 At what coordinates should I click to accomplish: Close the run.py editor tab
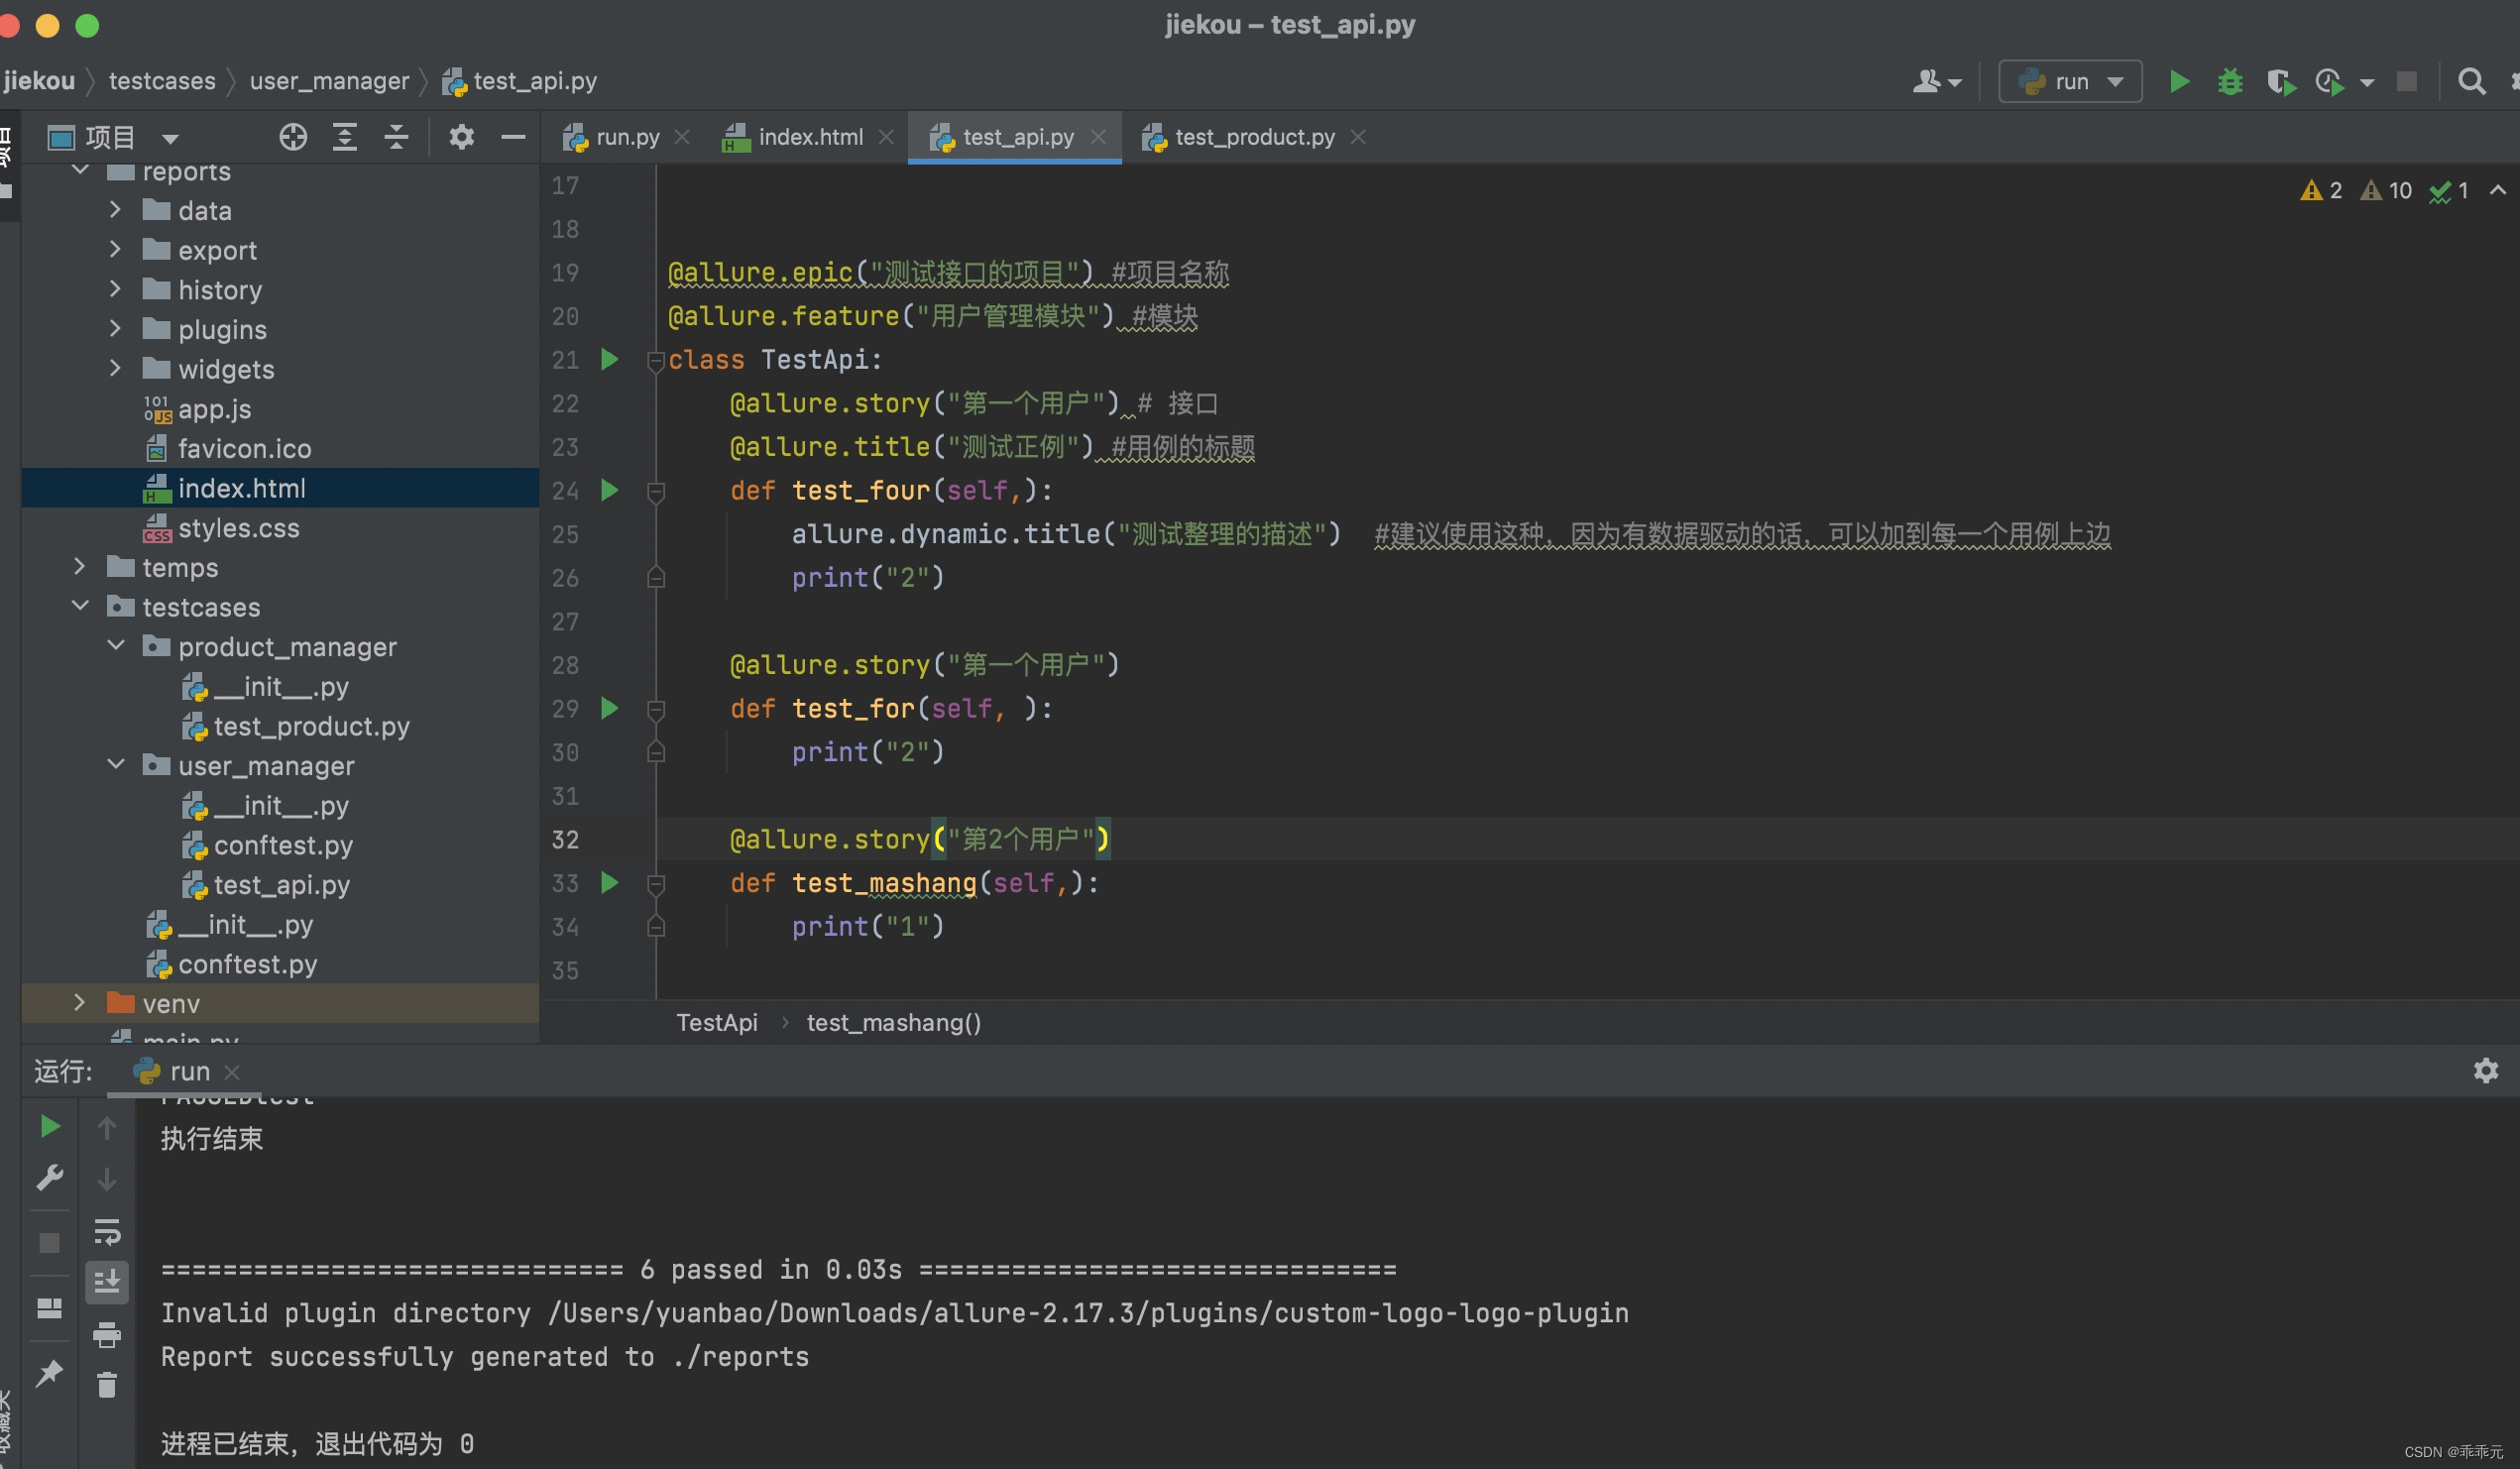pos(682,137)
